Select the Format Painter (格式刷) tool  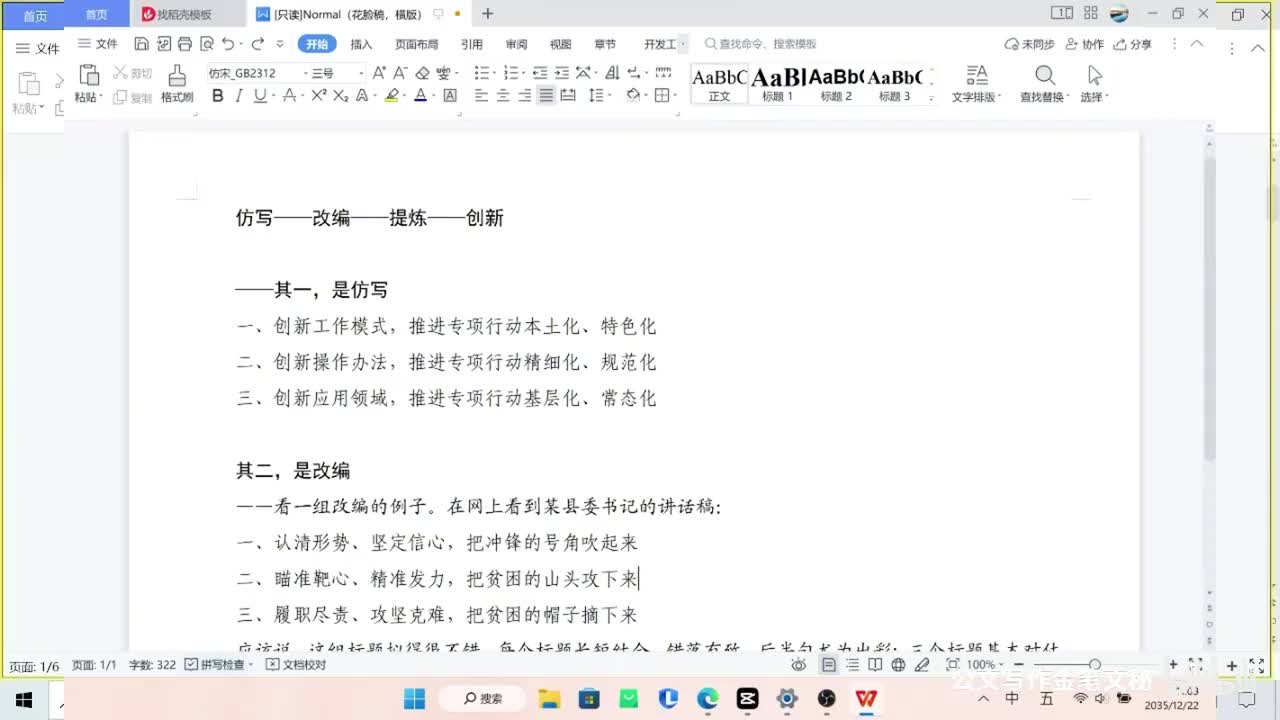click(177, 84)
